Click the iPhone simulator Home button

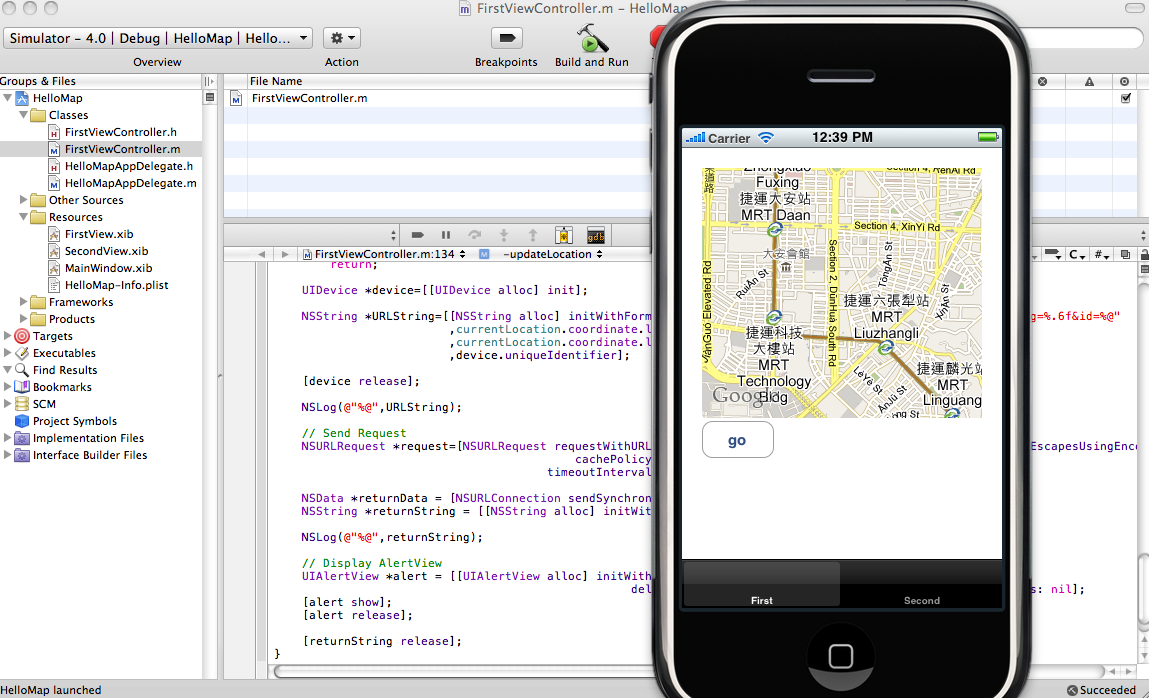840,656
